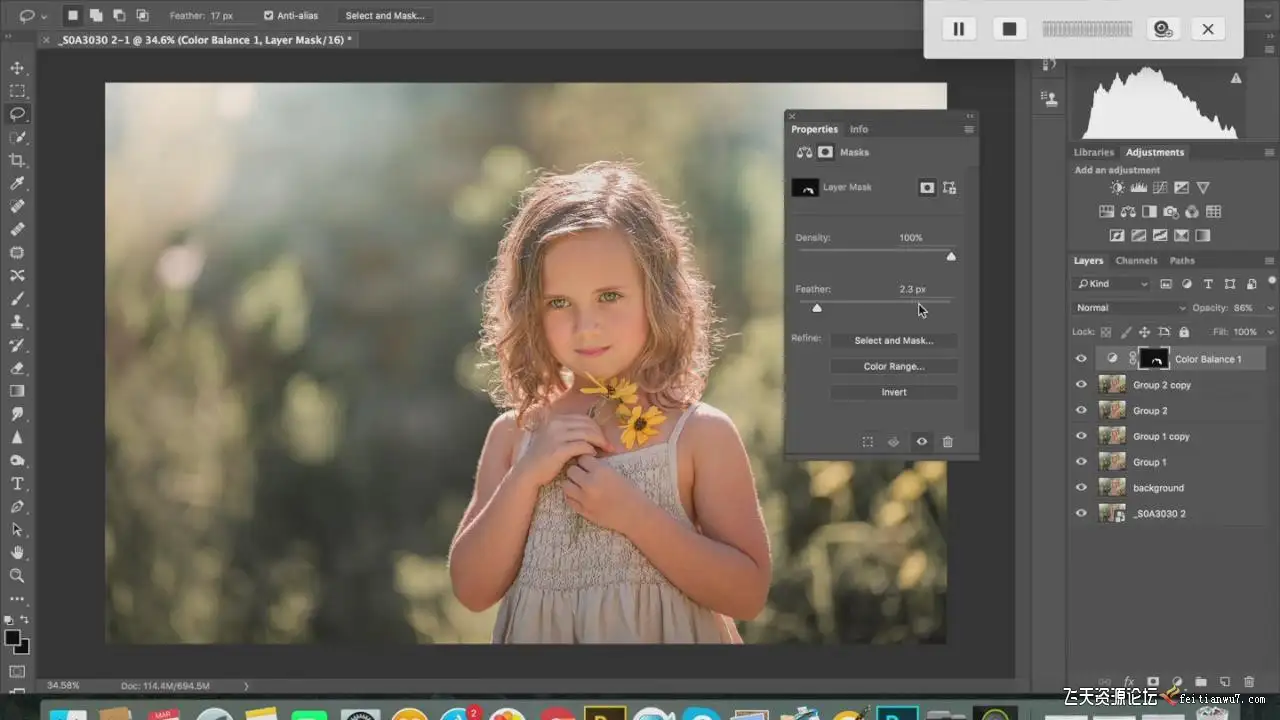Switch to the Channels tab
The image size is (1280, 720).
click(1136, 261)
